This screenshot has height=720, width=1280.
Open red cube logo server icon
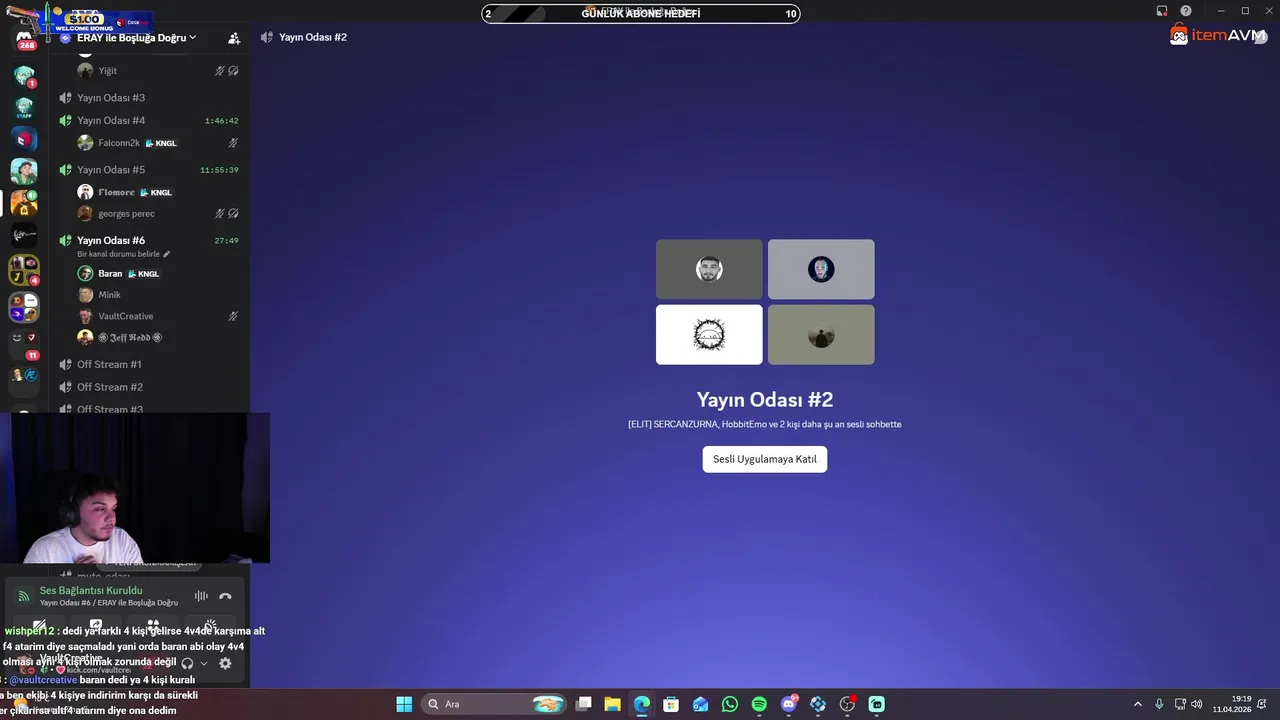[24, 139]
